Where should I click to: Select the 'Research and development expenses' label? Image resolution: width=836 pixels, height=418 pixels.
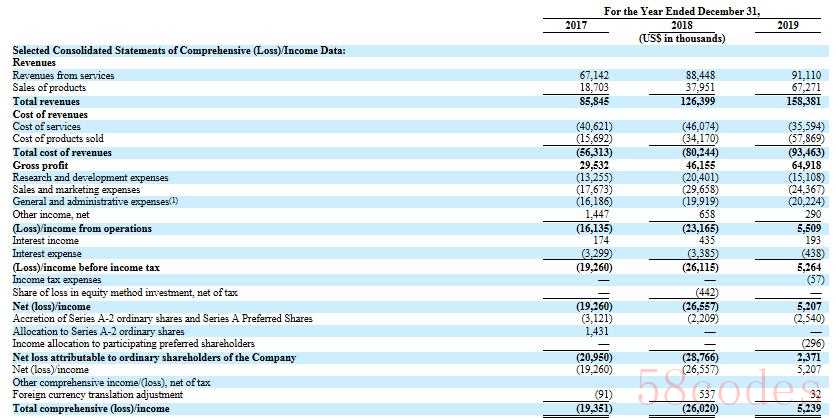89,177
